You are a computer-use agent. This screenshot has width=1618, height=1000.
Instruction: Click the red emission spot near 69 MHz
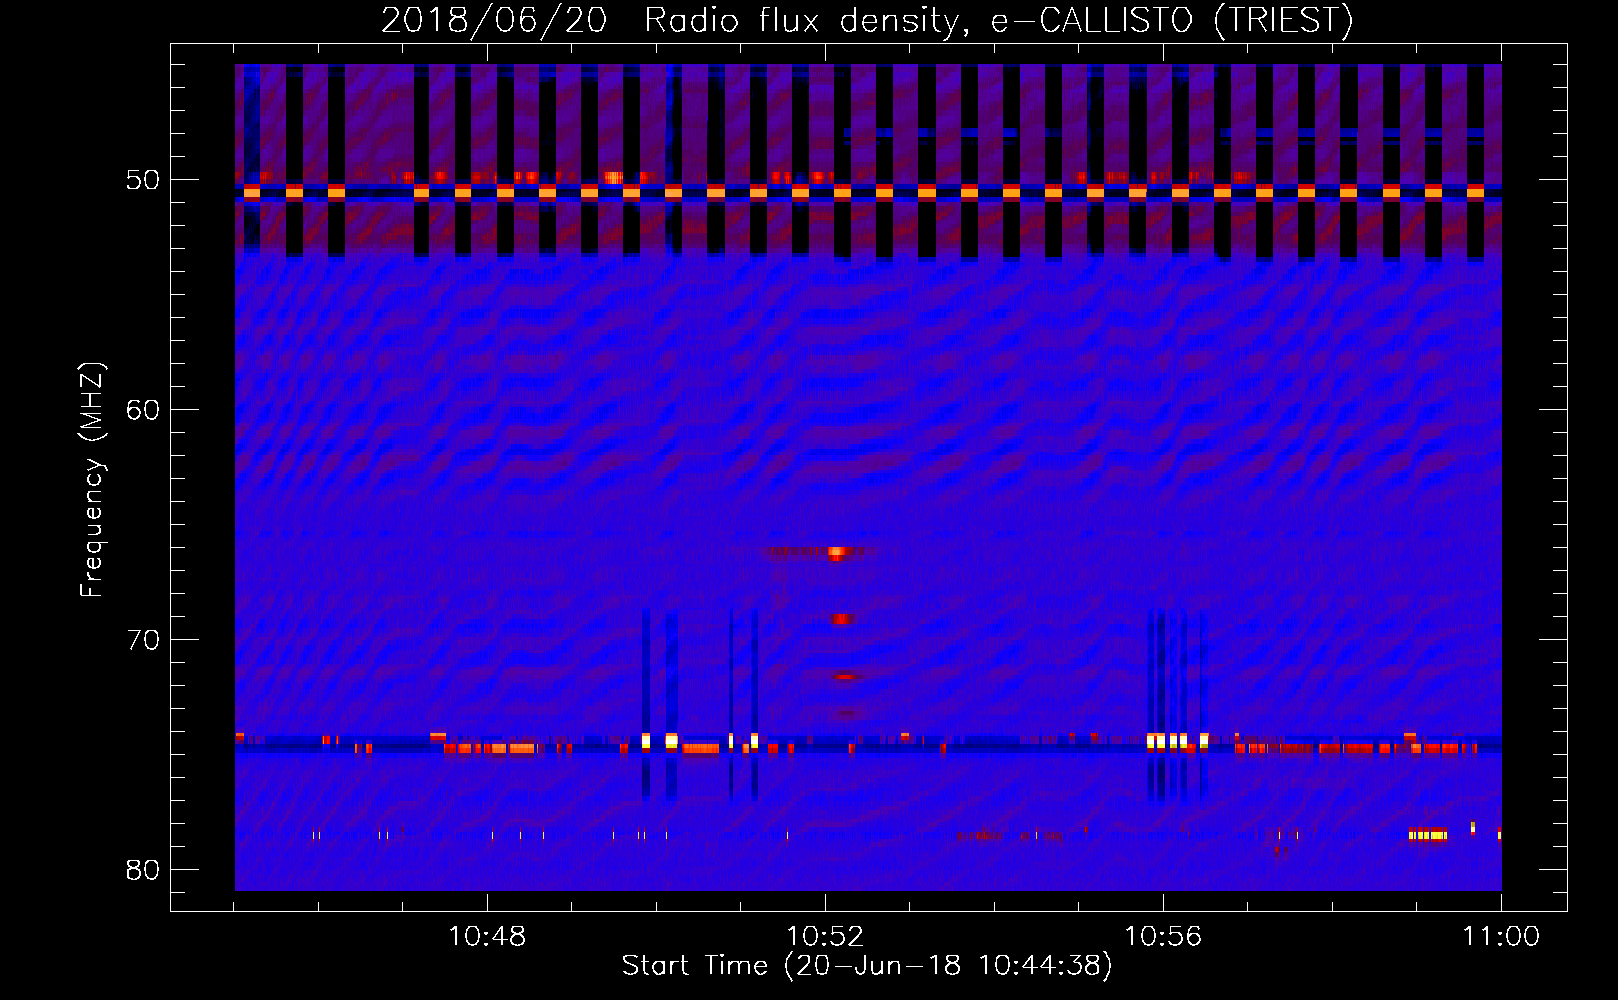[x=842, y=619]
